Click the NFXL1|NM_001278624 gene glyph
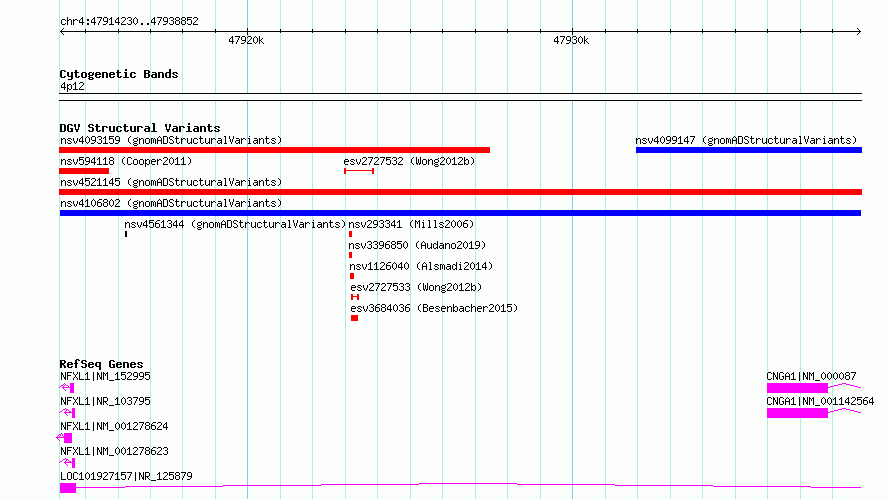 click(x=64, y=438)
